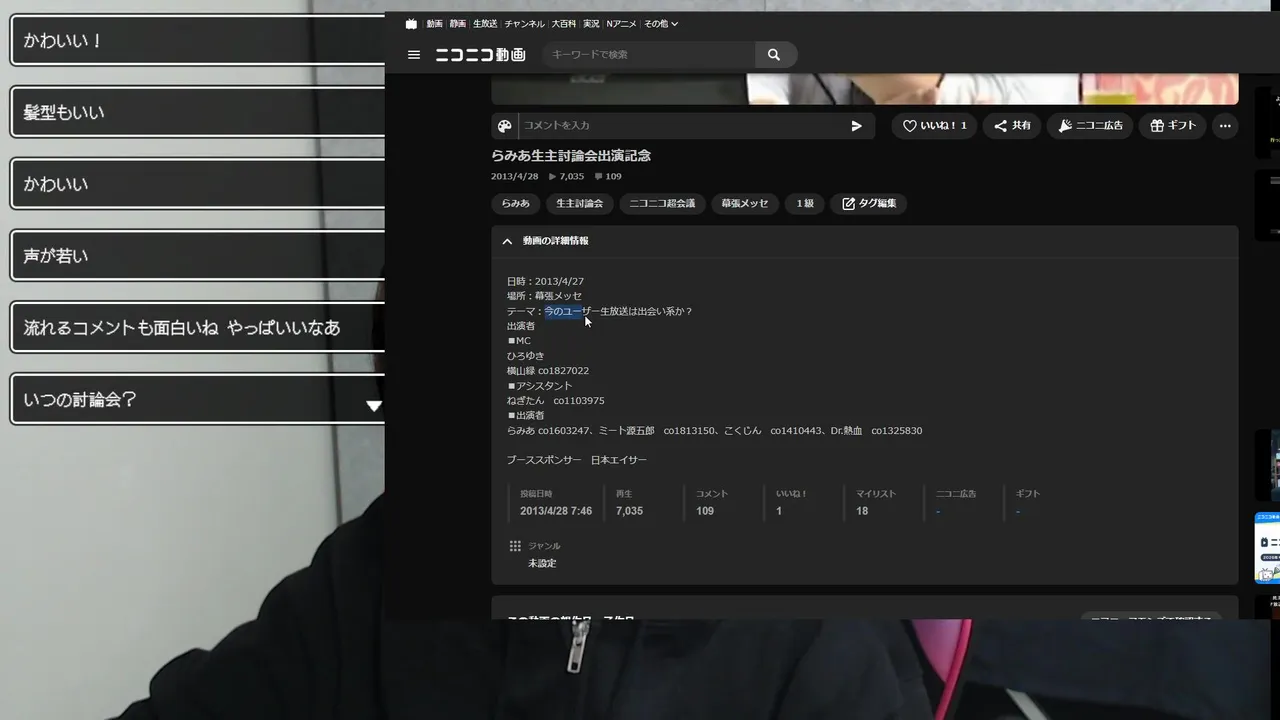
Task: Click the 共有 share button
Action: pos(1012,126)
